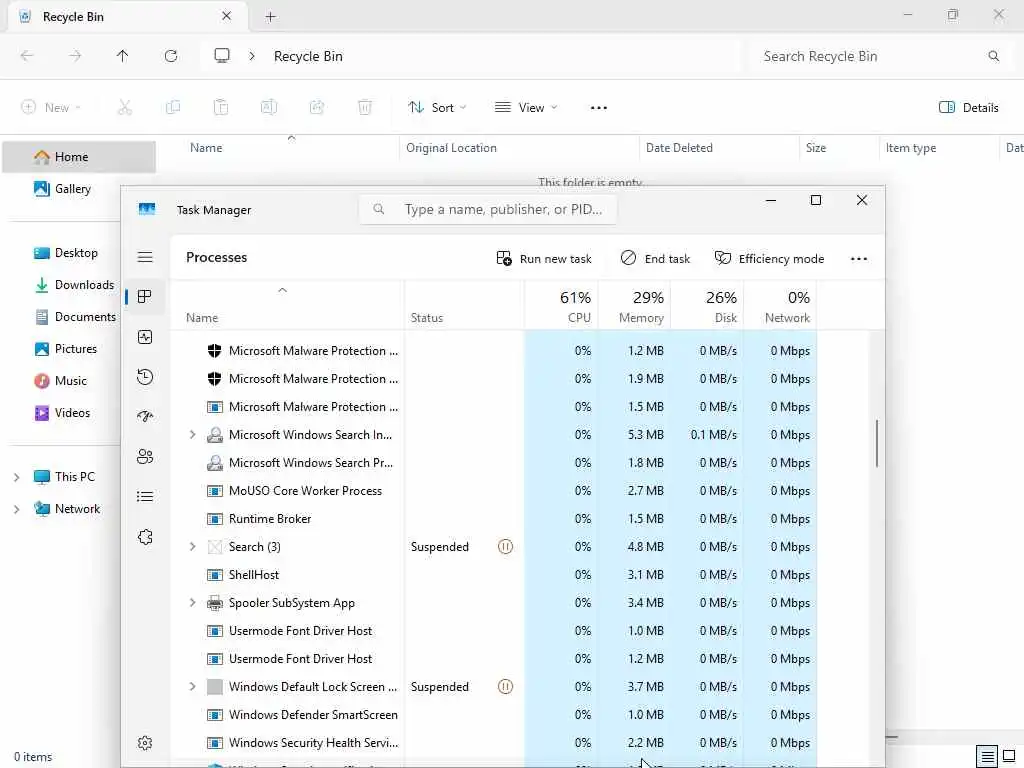The height and width of the screenshot is (768, 1024).
Task: Switch Explorer to large thumbnails view icon
Action: [1009, 756]
